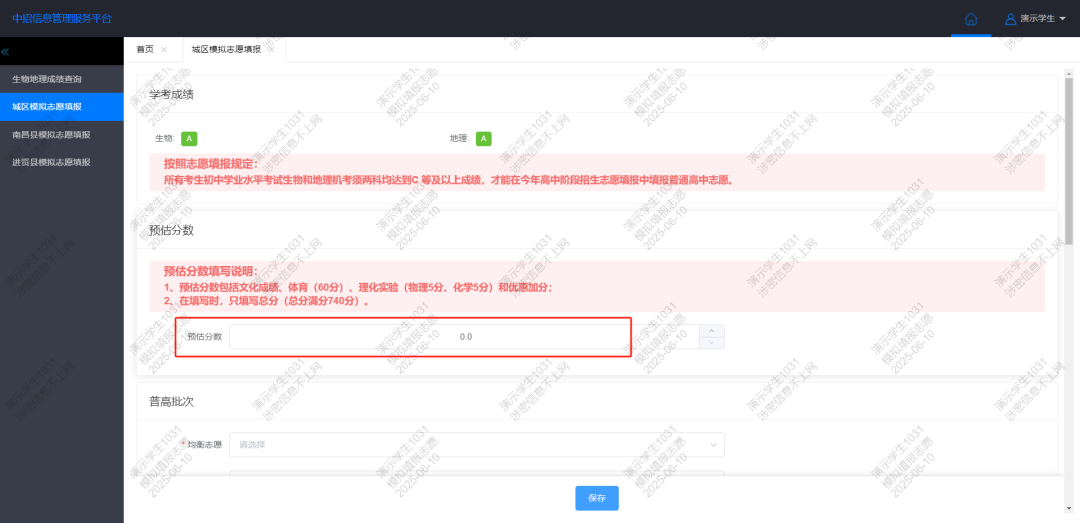Viewport: 1080px width, 523px height.
Task: Switch to the 首页 tab
Action: pyautogui.click(x=145, y=50)
